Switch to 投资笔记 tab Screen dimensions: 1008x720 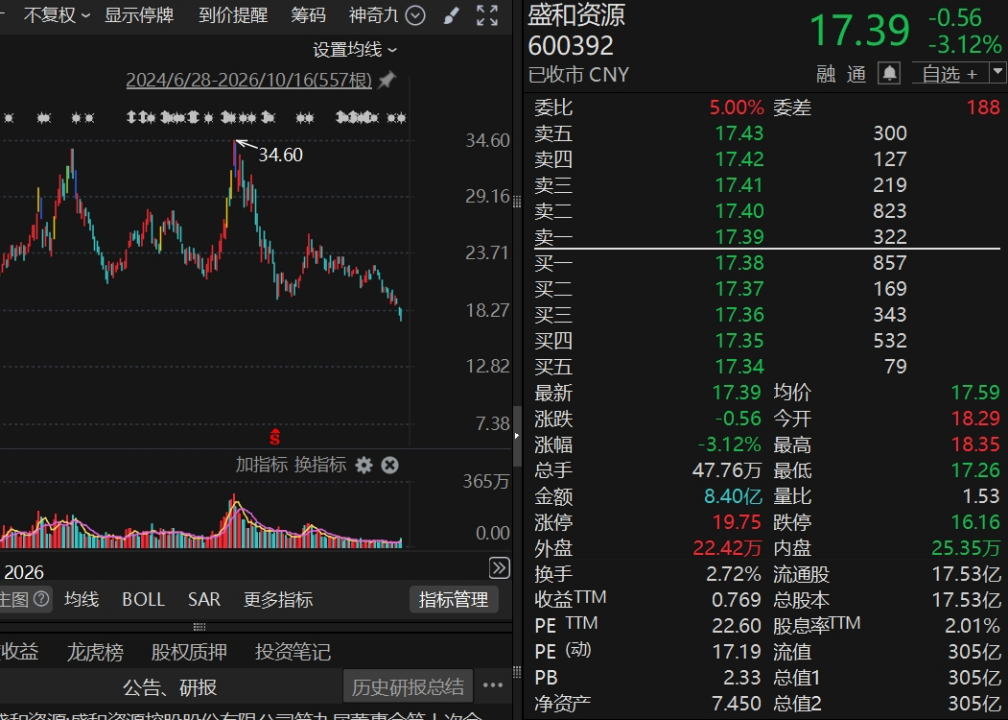(x=293, y=652)
